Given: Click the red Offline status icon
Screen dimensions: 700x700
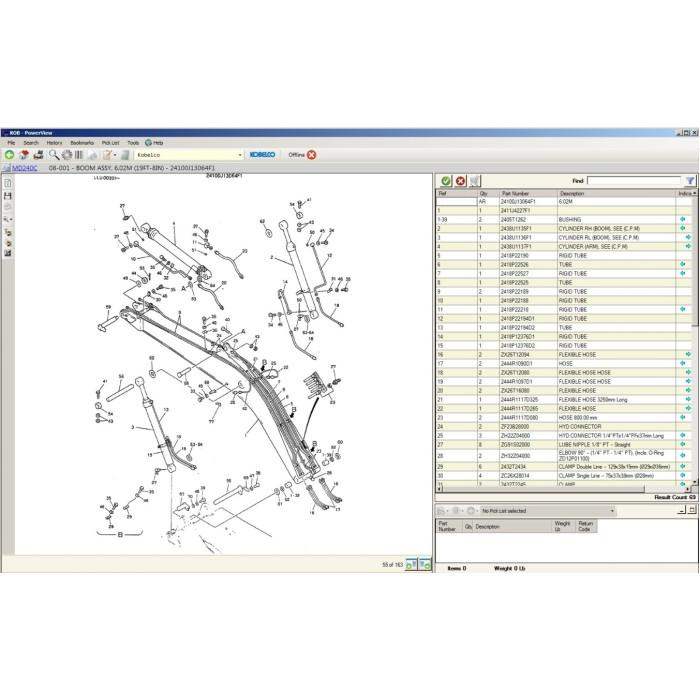Looking at the screenshot, I should pyautogui.click(x=312, y=155).
